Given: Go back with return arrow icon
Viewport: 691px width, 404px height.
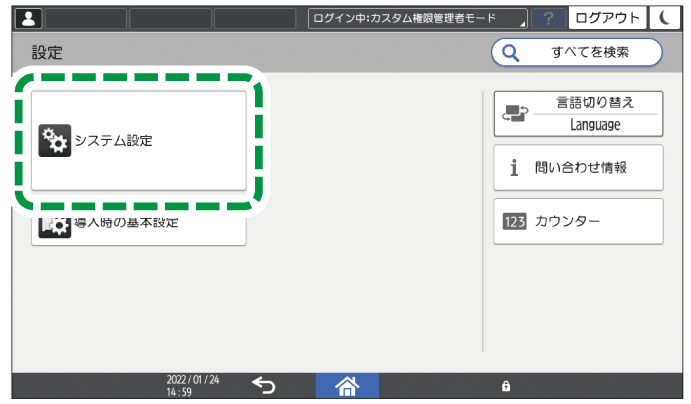Looking at the screenshot, I should 264,385.
